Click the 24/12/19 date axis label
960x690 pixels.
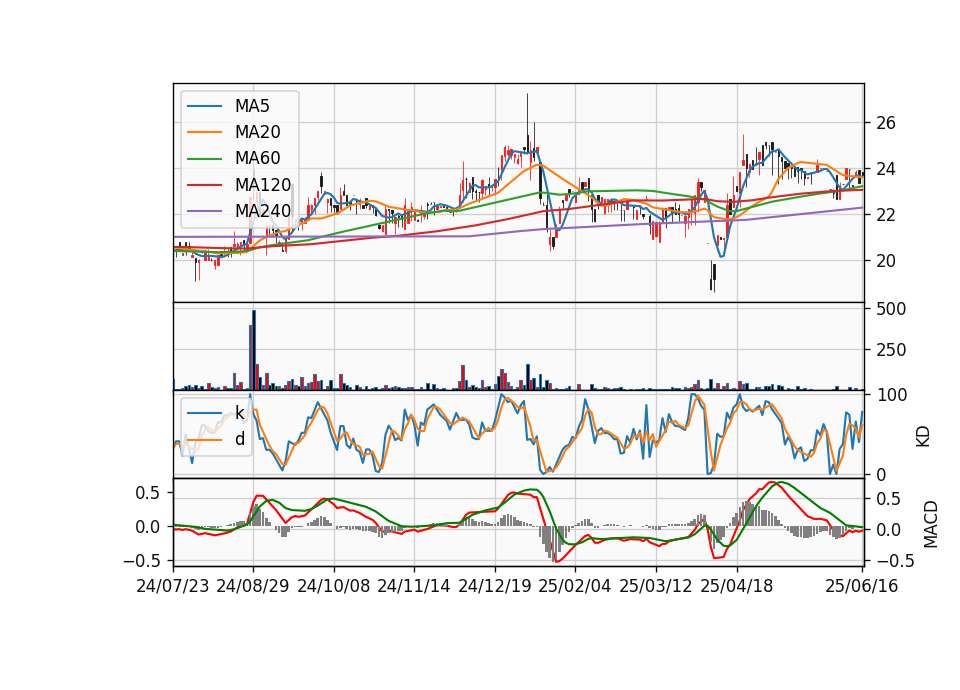495,586
